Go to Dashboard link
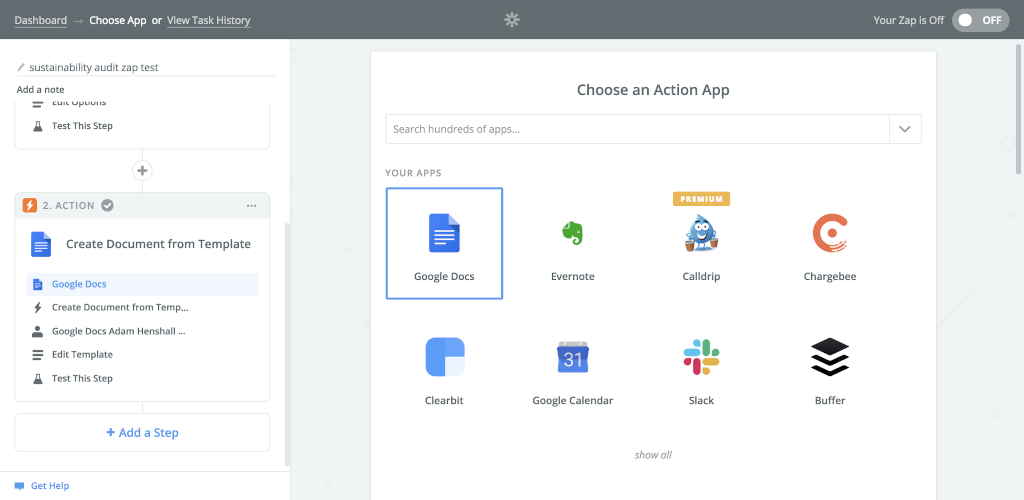The height and width of the screenshot is (500, 1024). point(40,20)
